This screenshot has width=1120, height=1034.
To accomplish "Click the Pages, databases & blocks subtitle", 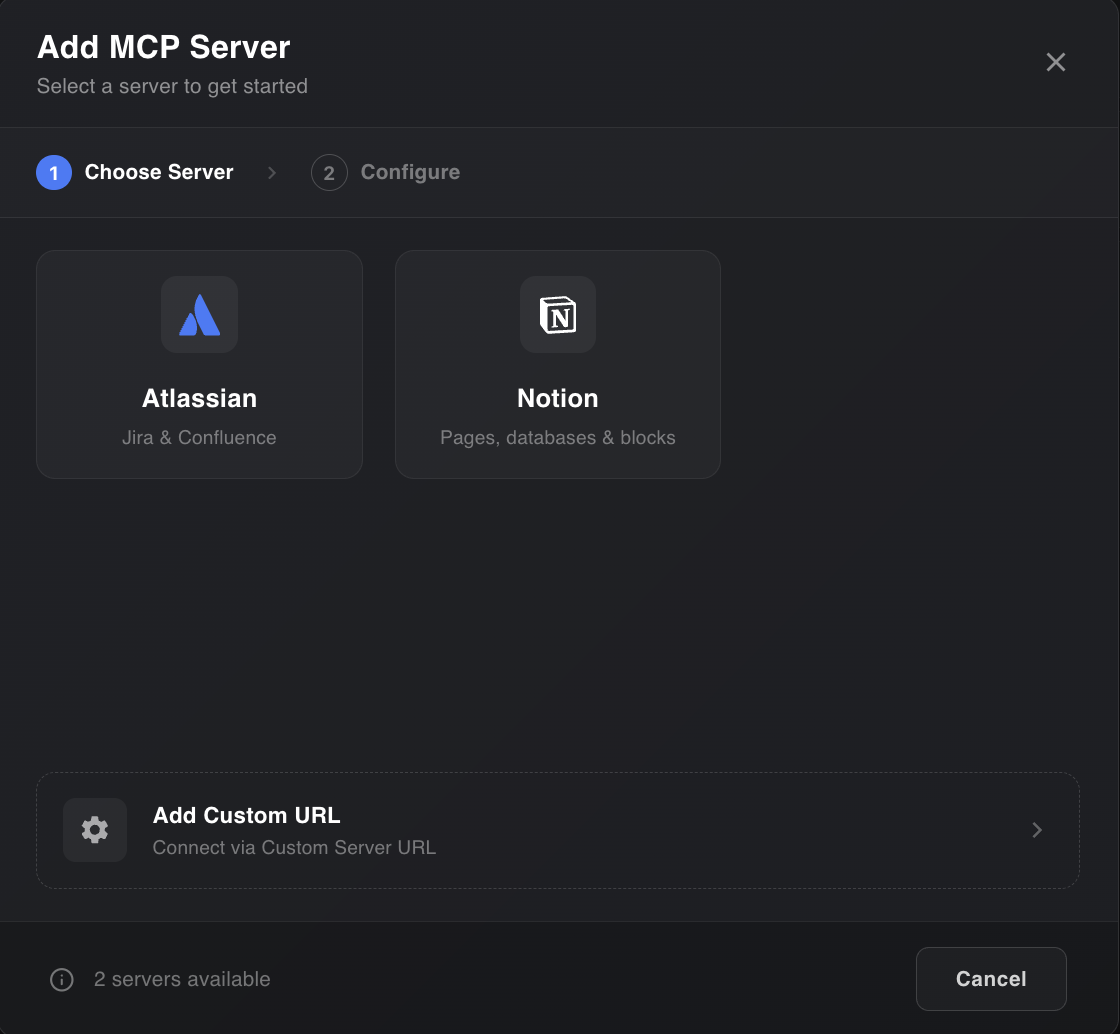I will click(557, 437).
